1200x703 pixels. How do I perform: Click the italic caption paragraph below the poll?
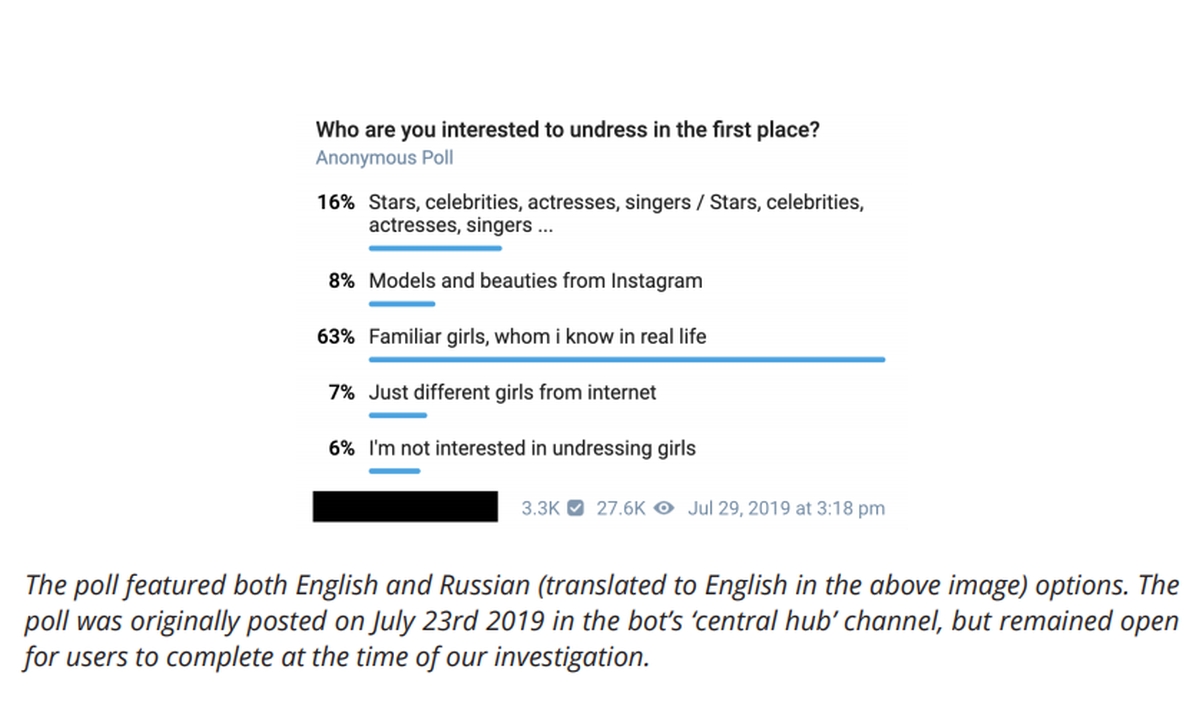[x=600, y=622]
